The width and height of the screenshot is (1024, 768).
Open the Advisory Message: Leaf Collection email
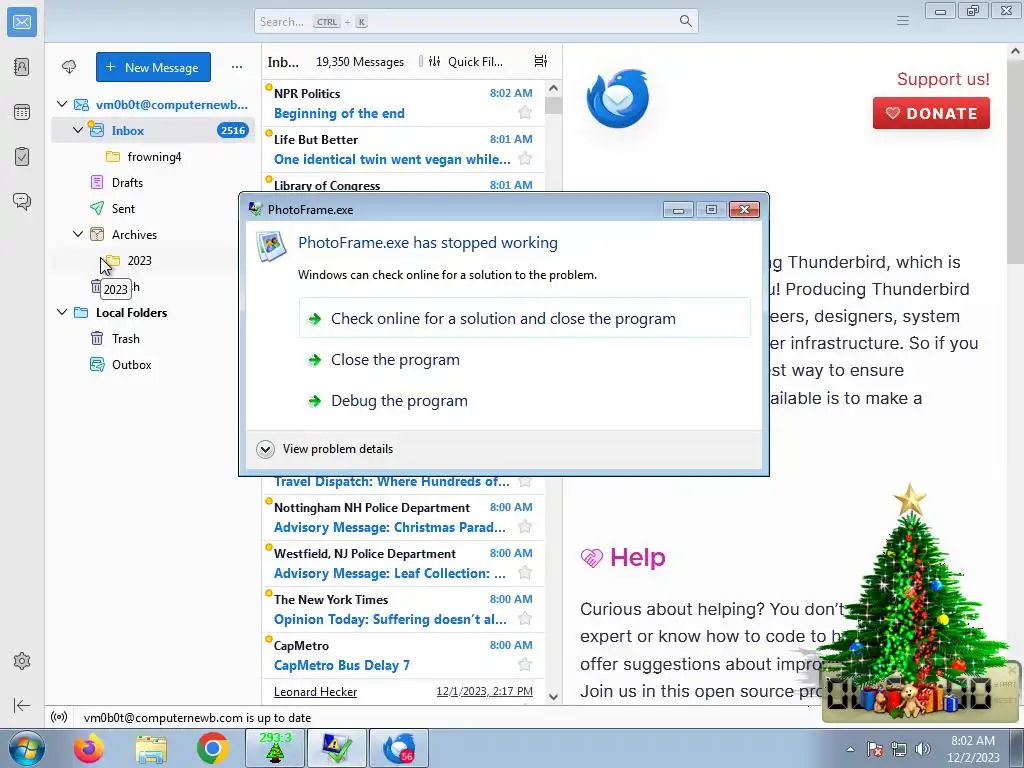tap(403, 563)
